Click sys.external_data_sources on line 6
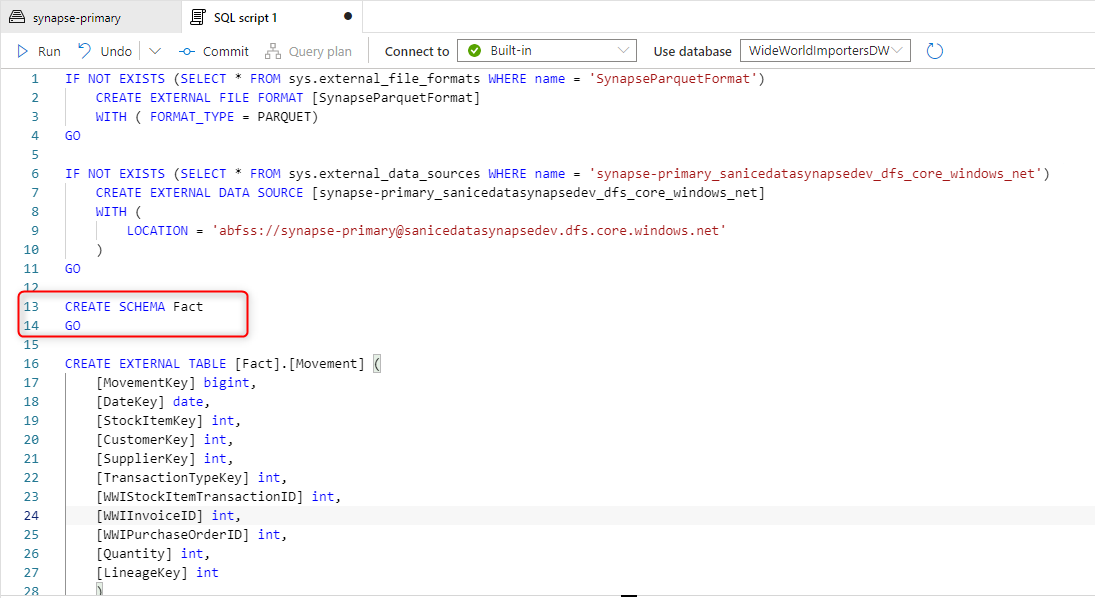The height and width of the screenshot is (598, 1095). 385,174
